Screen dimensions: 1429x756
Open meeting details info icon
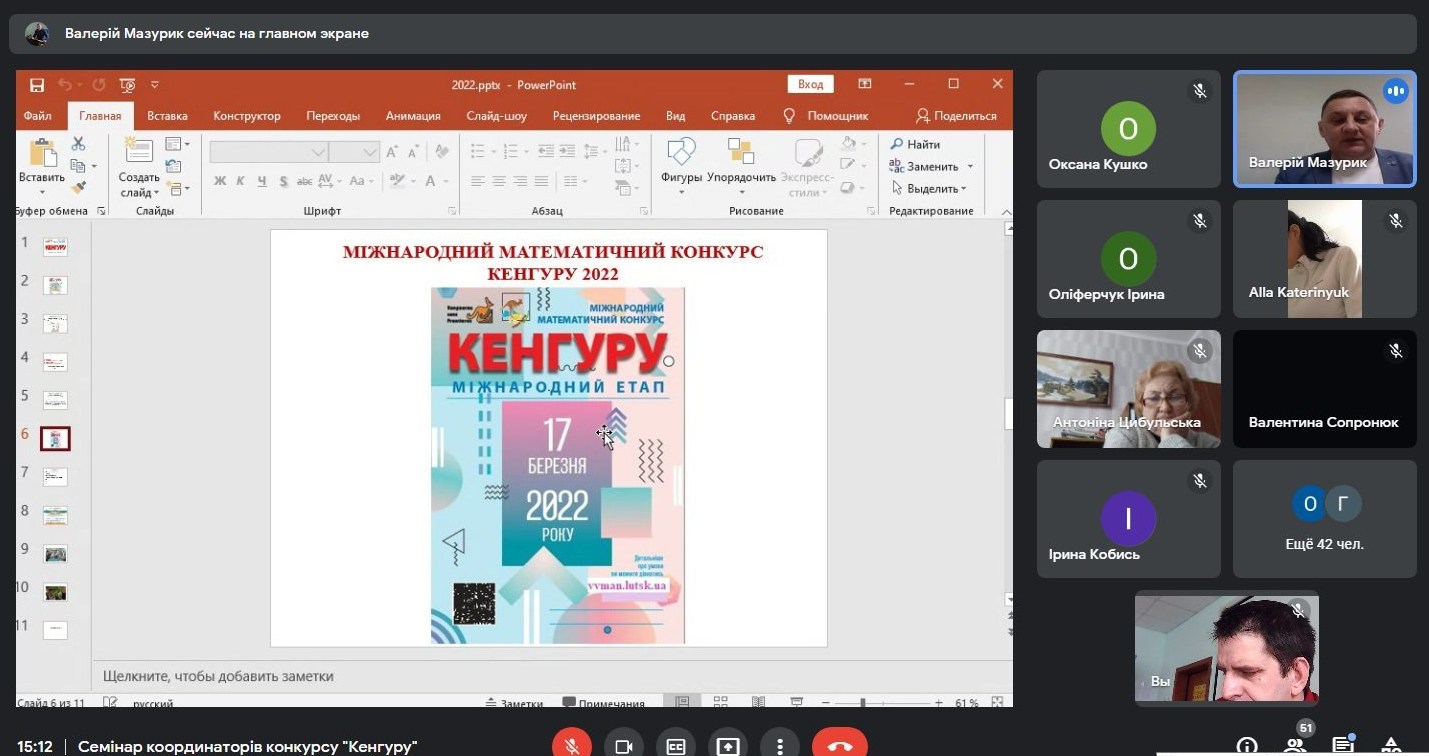pos(1247,746)
